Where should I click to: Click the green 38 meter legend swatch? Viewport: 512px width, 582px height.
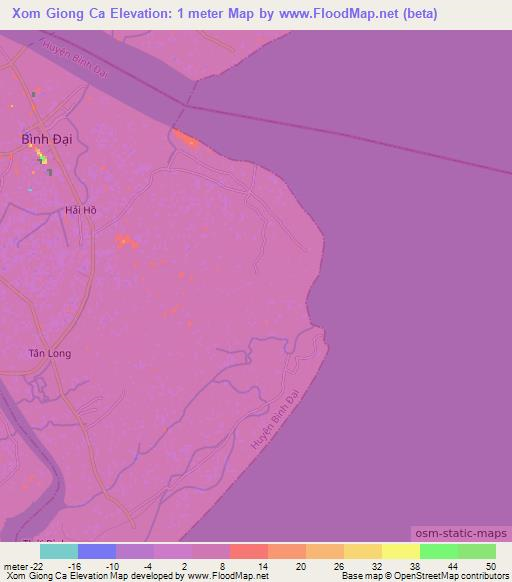tap(439, 551)
